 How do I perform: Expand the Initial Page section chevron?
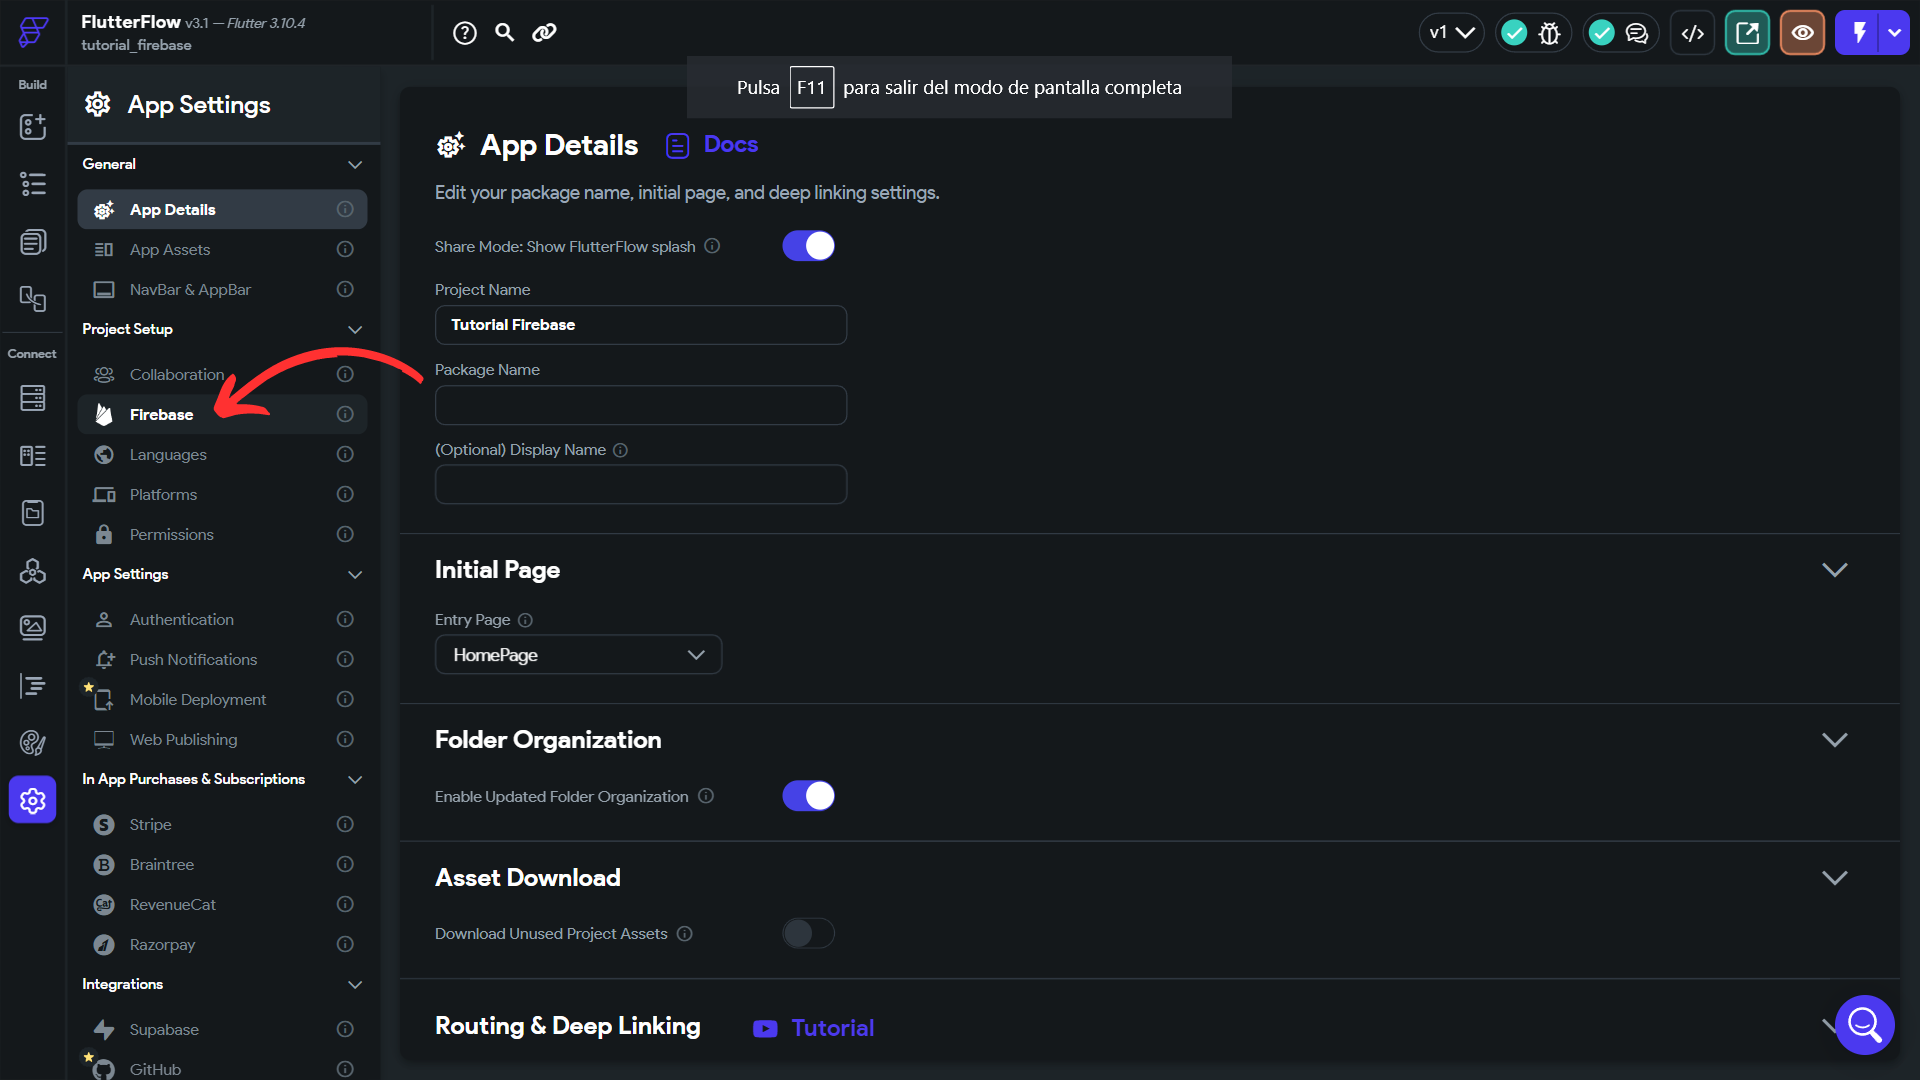pyautogui.click(x=1835, y=569)
